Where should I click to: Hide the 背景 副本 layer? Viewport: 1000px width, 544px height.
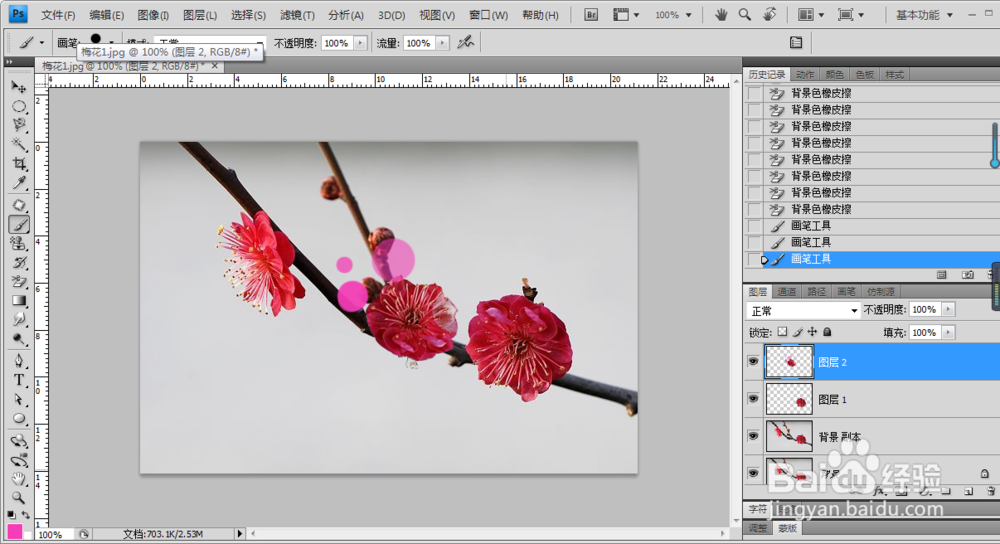[x=753, y=436]
